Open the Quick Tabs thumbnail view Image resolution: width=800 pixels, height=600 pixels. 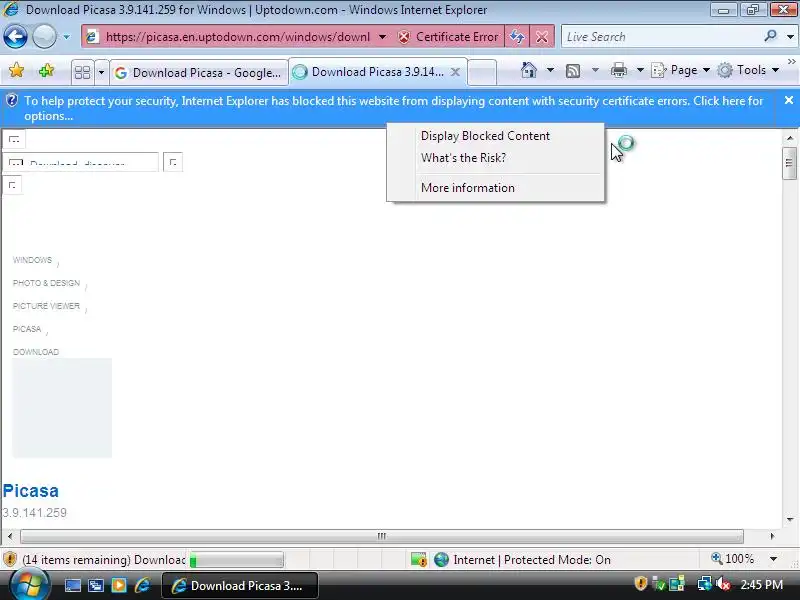pos(82,72)
